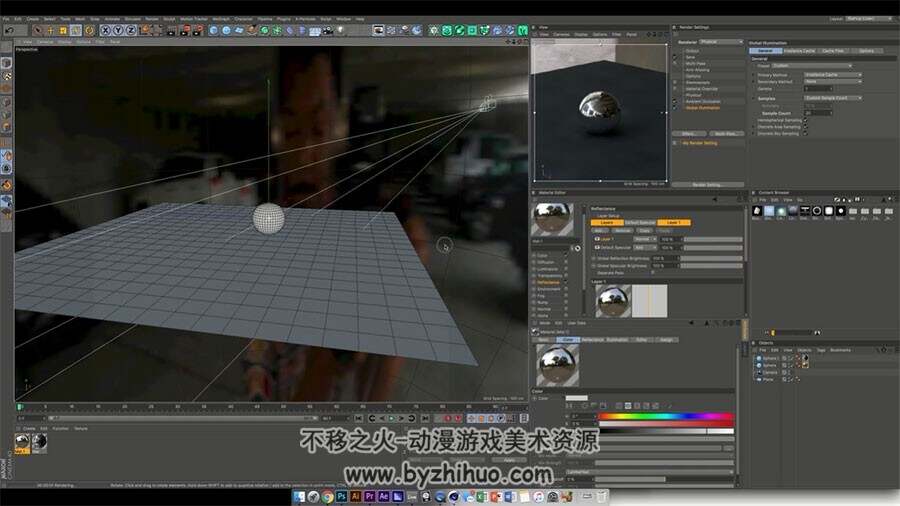Select Camera in Objects manager
The image size is (900, 506).
click(x=770, y=372)
